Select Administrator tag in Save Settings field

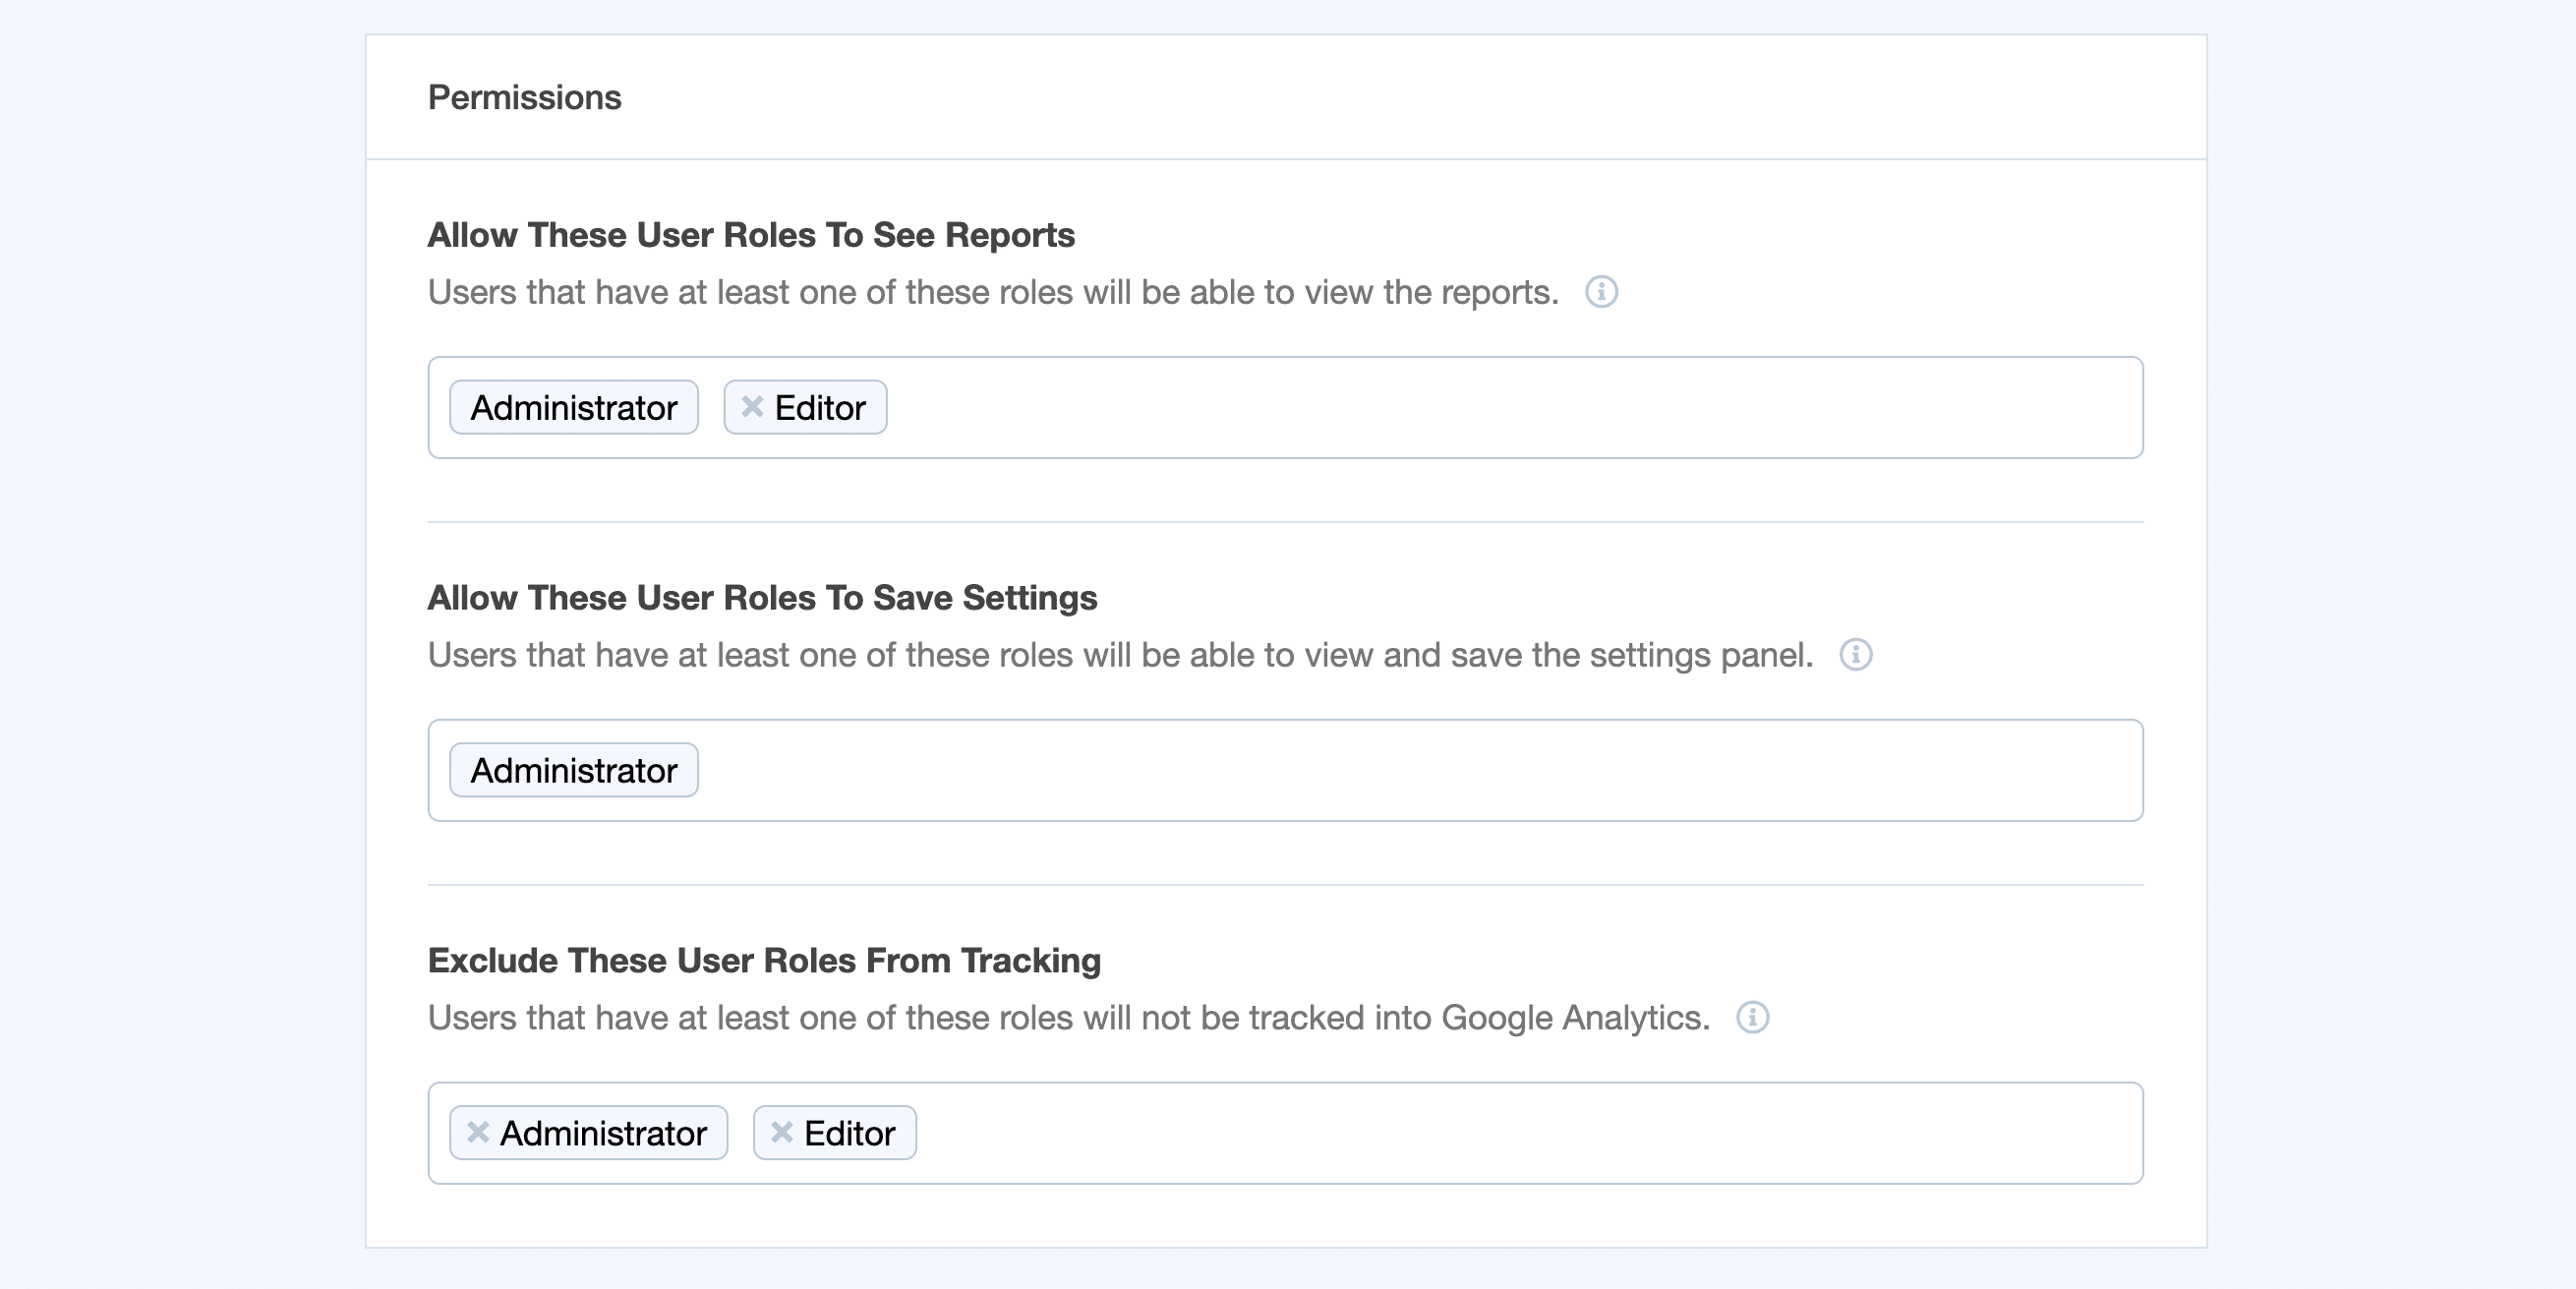[x=574, y=771]
